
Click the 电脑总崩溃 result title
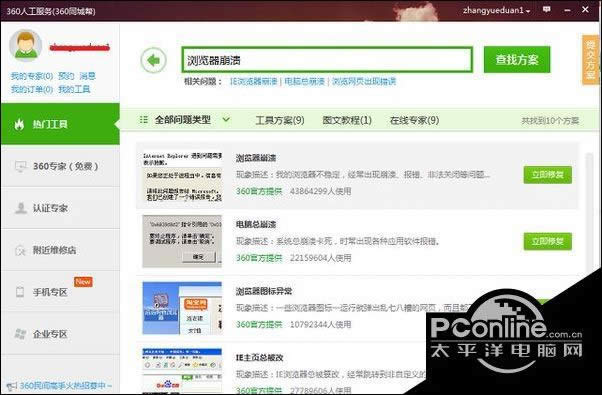tap(256, 224)
